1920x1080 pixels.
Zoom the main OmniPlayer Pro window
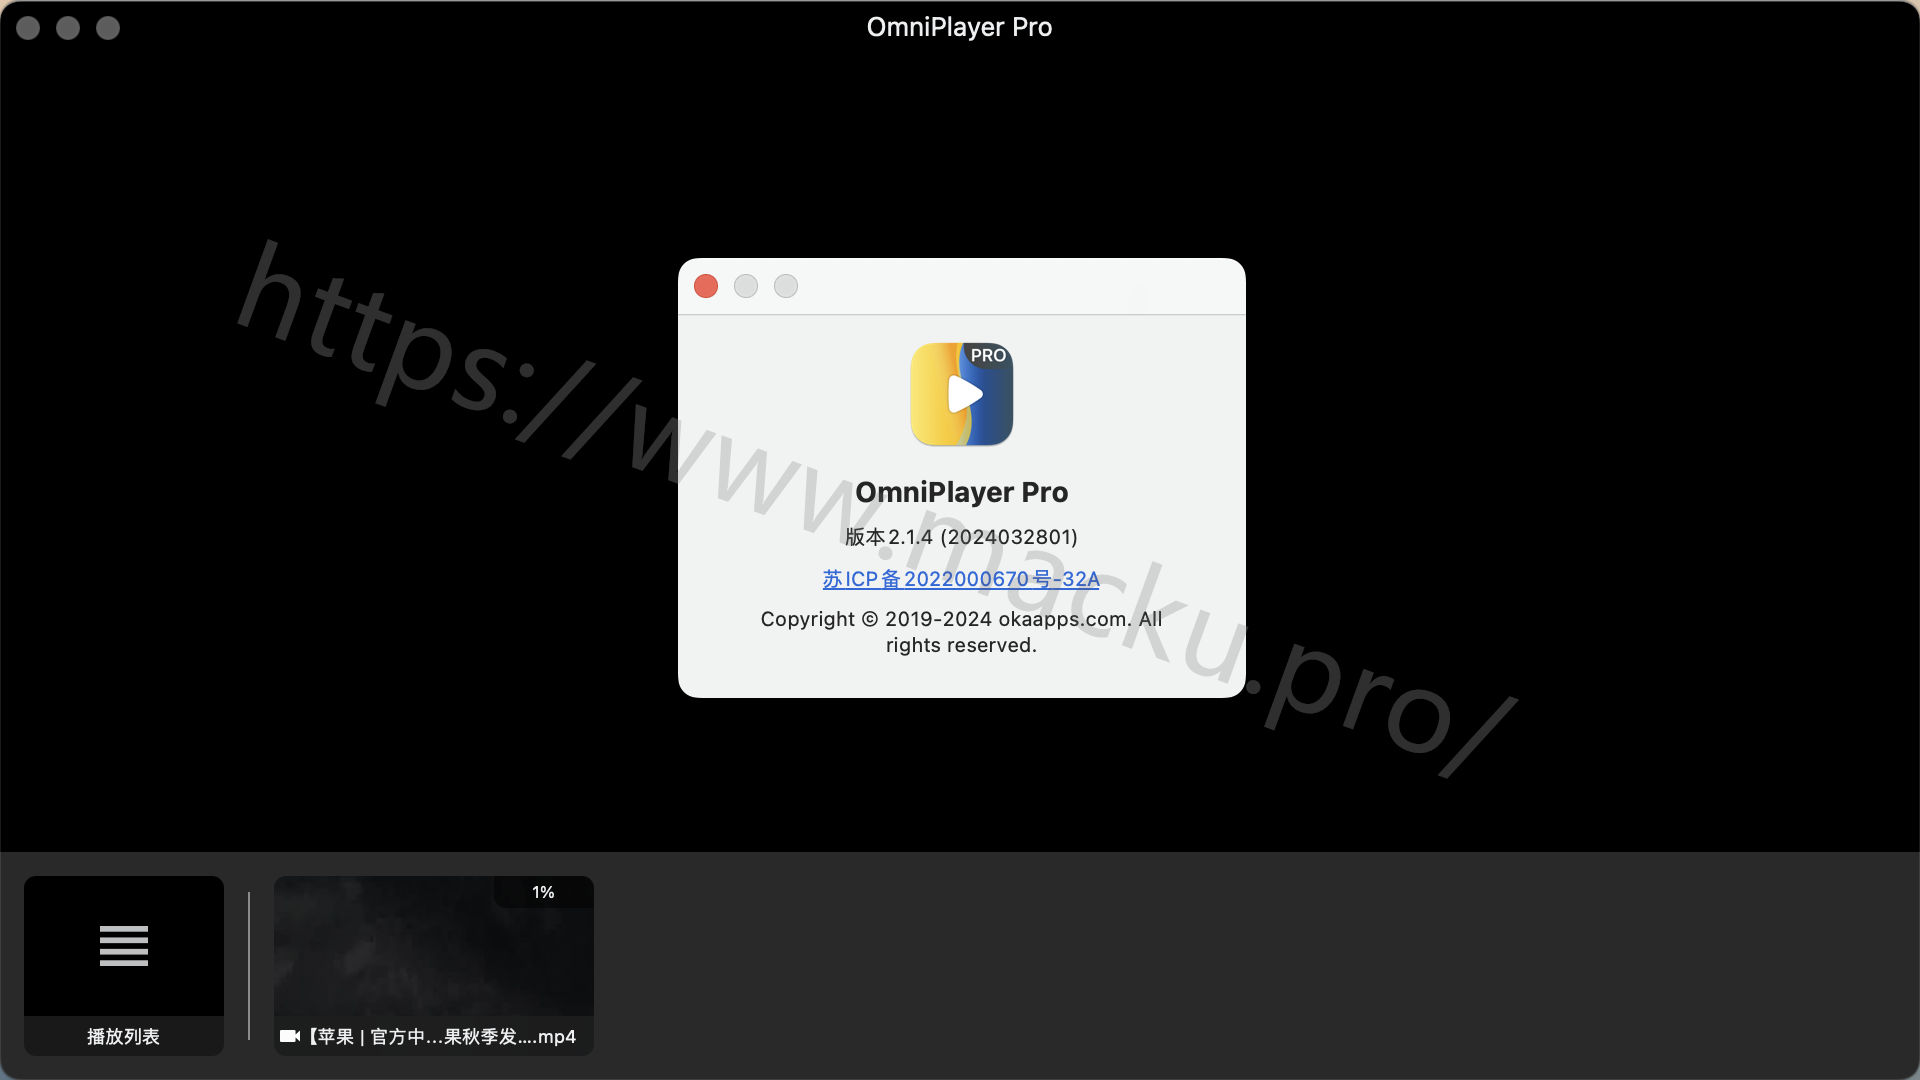click(108, 28)
